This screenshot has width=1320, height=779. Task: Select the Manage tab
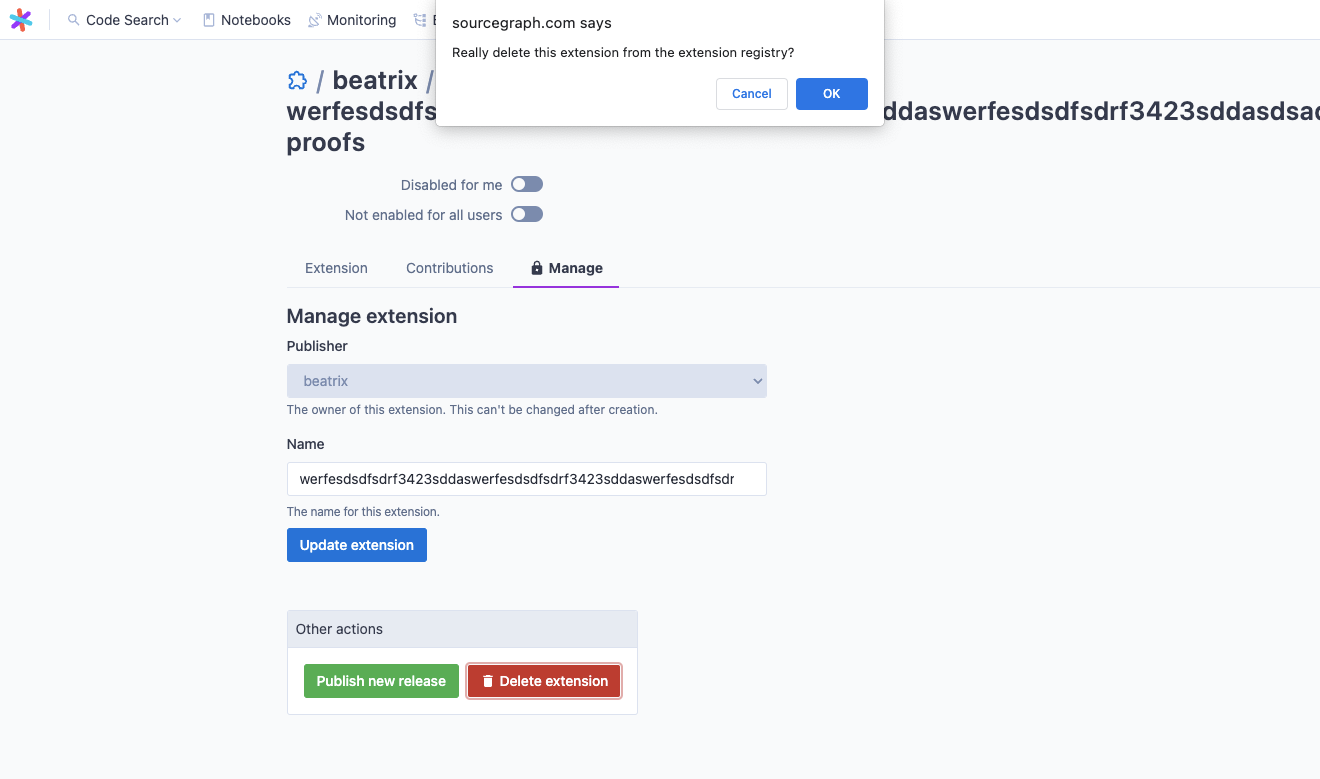click(566, 268)
